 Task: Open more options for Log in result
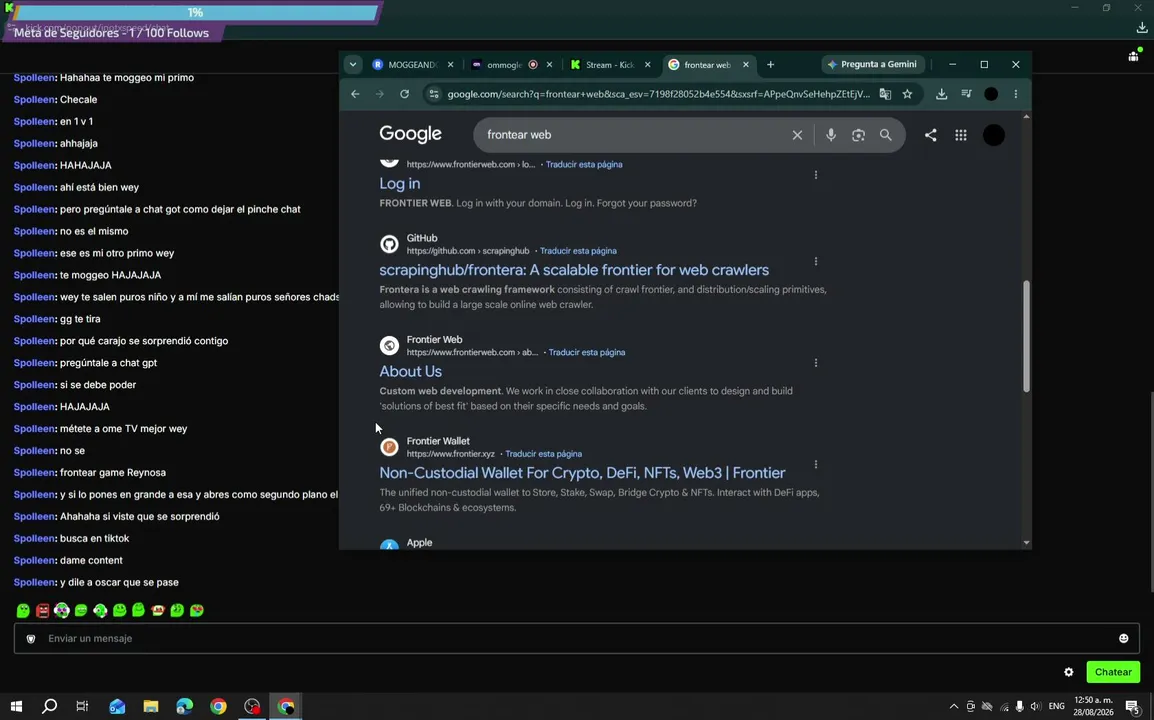click(x=815, y=175)
